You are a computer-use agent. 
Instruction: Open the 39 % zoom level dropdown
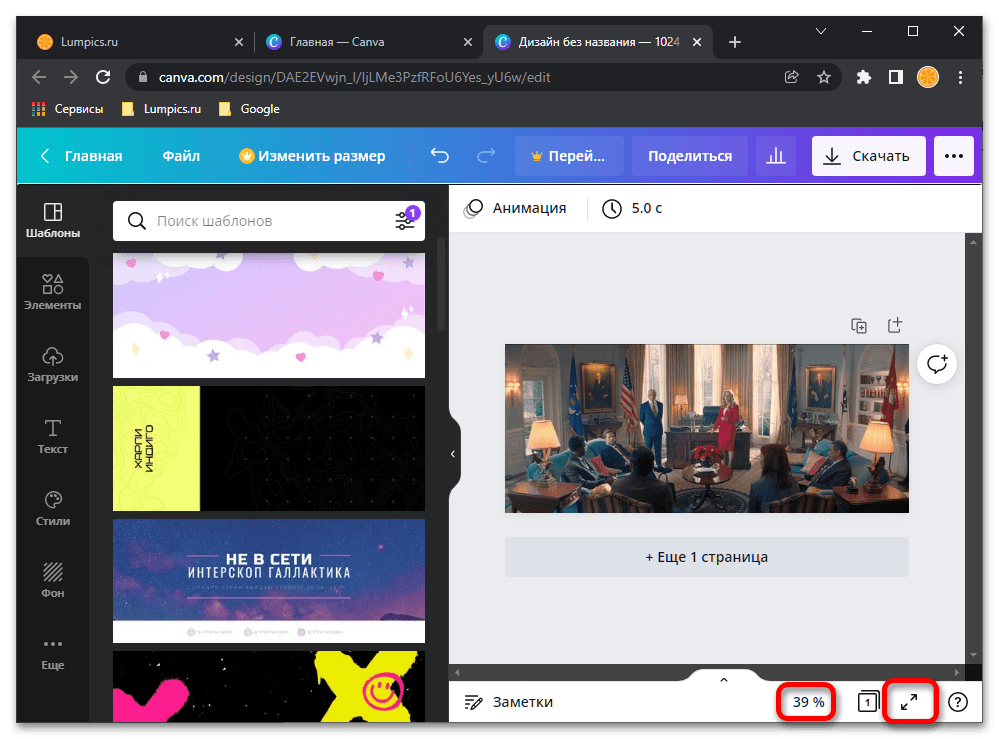tap(808, 702)
